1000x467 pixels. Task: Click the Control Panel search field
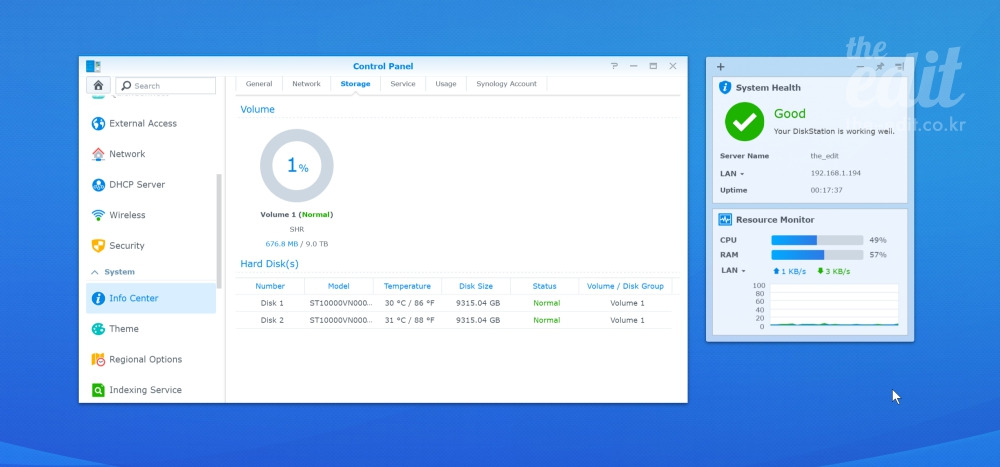(166, 85)
